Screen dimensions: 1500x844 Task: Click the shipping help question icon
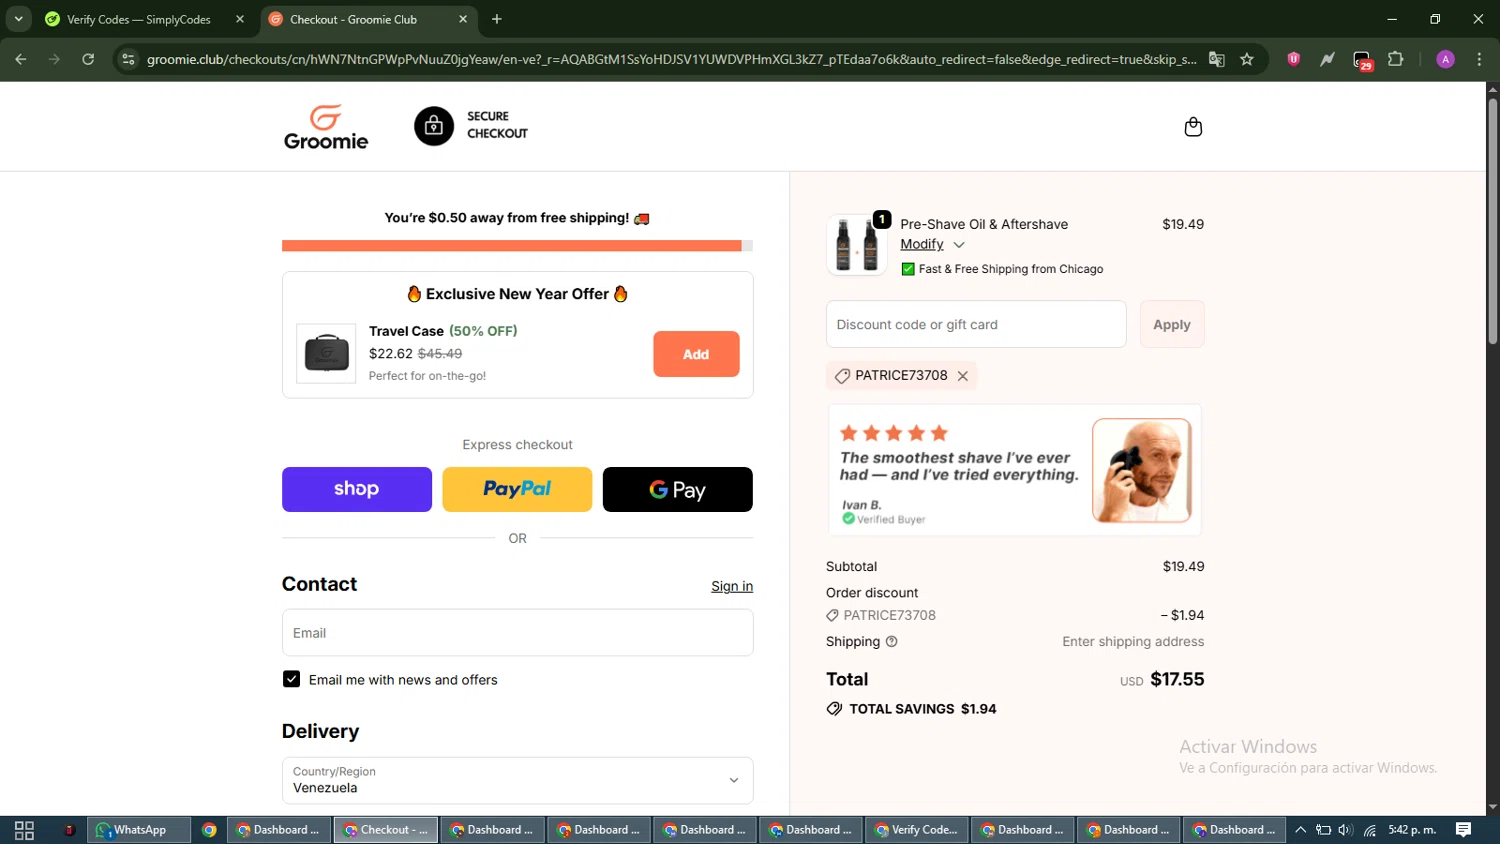coord(892,642)
